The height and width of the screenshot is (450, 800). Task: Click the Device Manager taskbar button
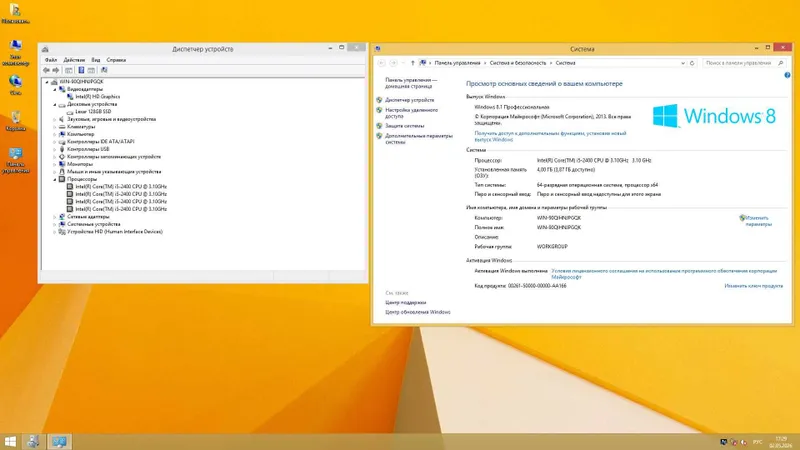pyautogui.click(x=33, y=442)
